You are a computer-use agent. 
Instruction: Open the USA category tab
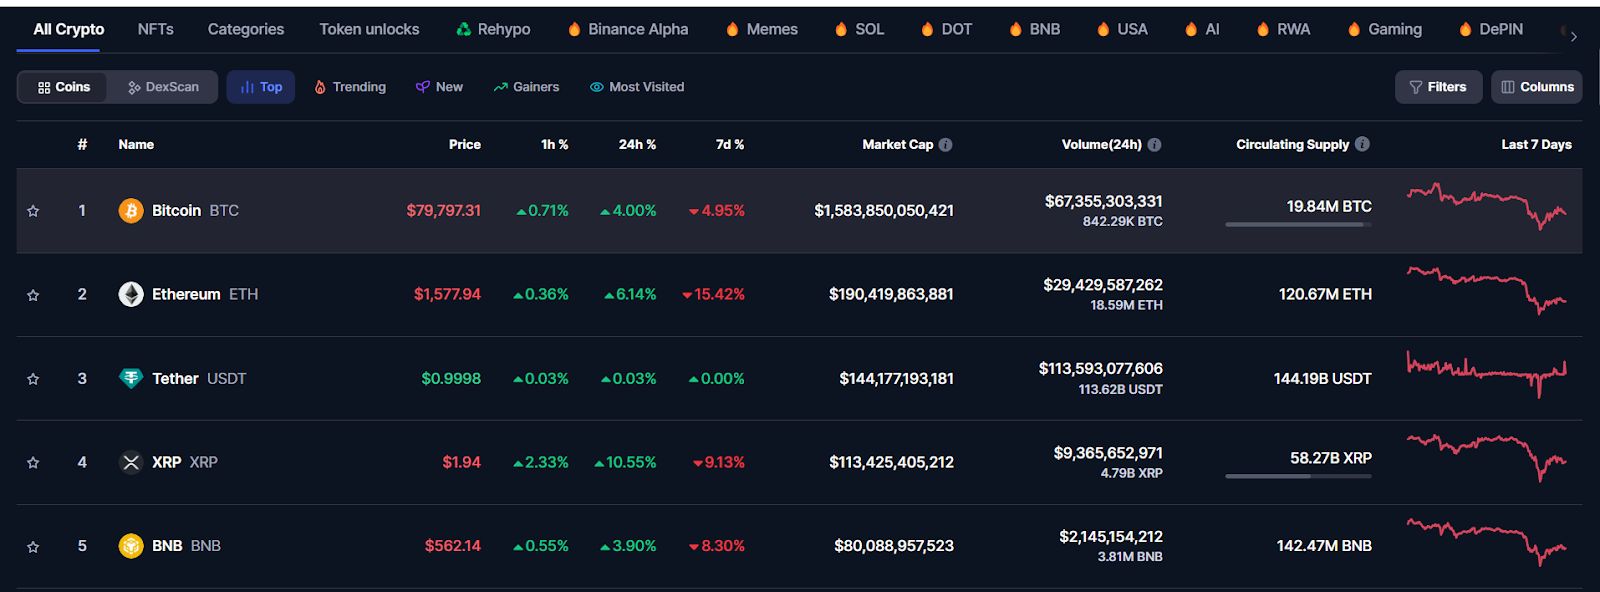click(1122, 29)
